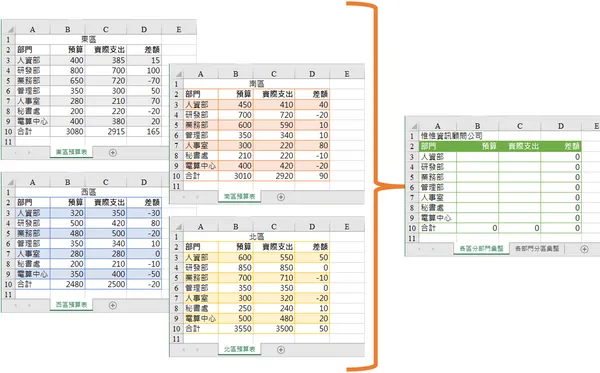The width and height of the screenshot is (600, 373).
Task: Select row 5 header in the 南區 sheet
Action: click(x=176, y=125)
